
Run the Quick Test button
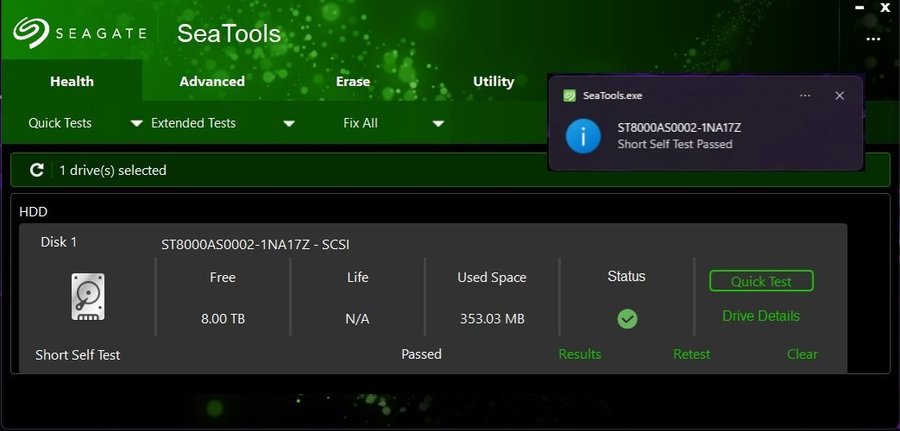click(761, 281)
